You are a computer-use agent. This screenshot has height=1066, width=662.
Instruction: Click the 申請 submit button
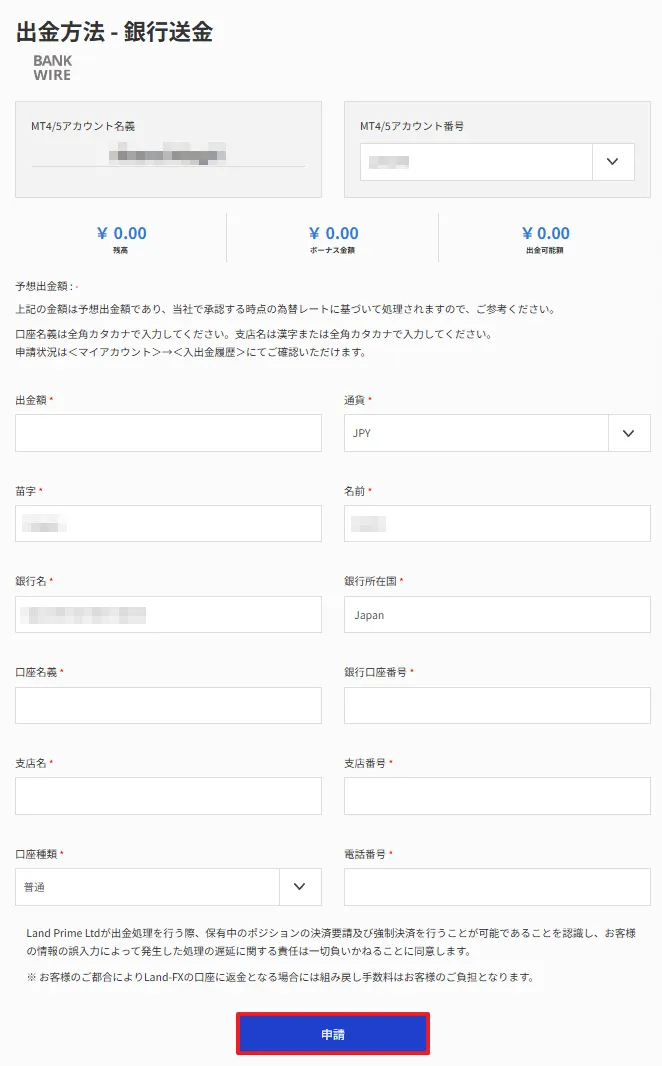(x=332, y=1033)
